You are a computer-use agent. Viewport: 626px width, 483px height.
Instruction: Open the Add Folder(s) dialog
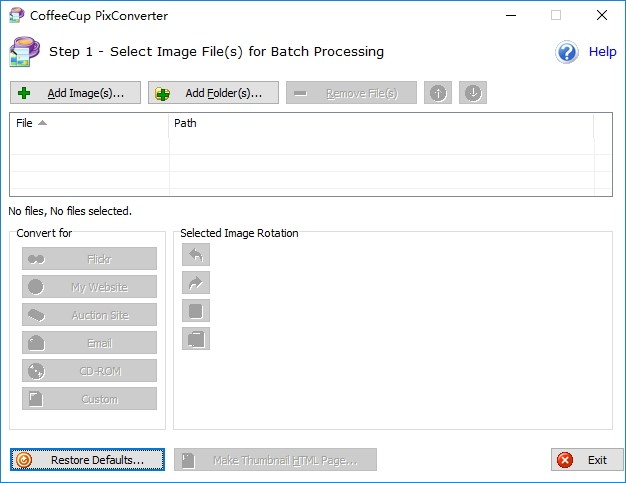tap(213, 93)
